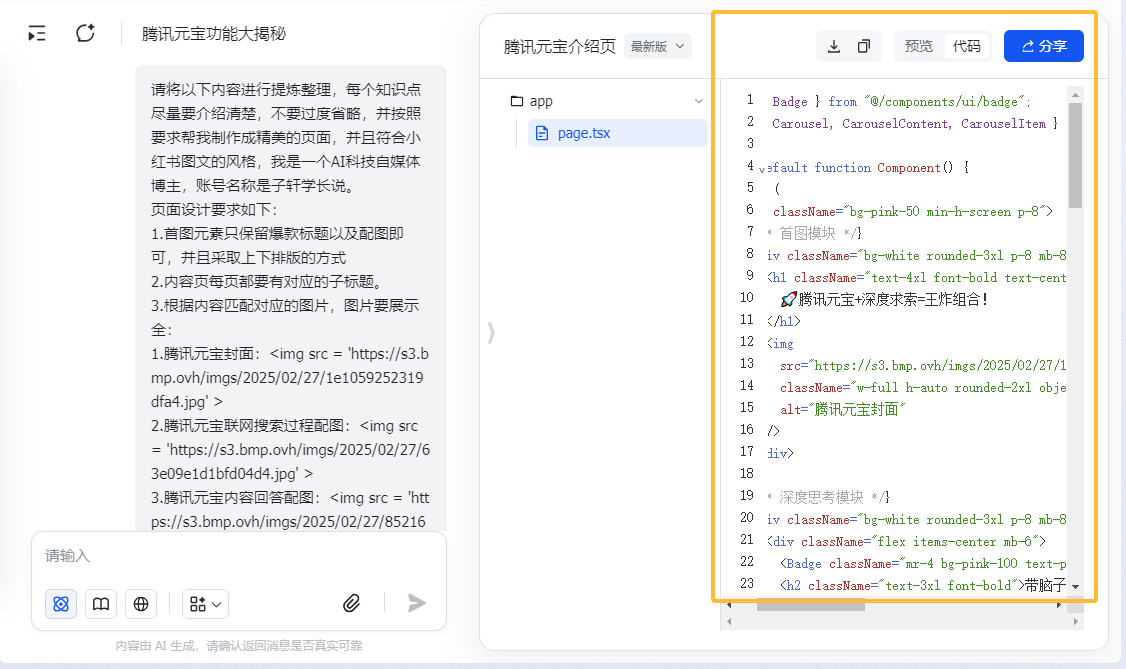
Task: Click the 首图模块 comment line
Action: [814, 233]
